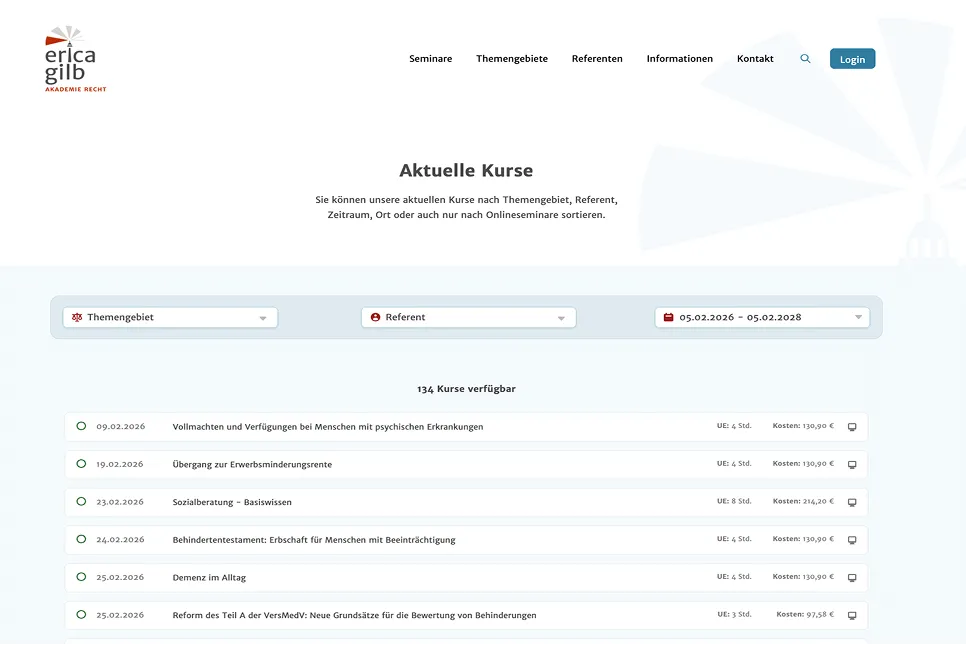The image size is (966, 652).
Task: Navigate to the Kontakt page
Action: click(x=755, y=59)
